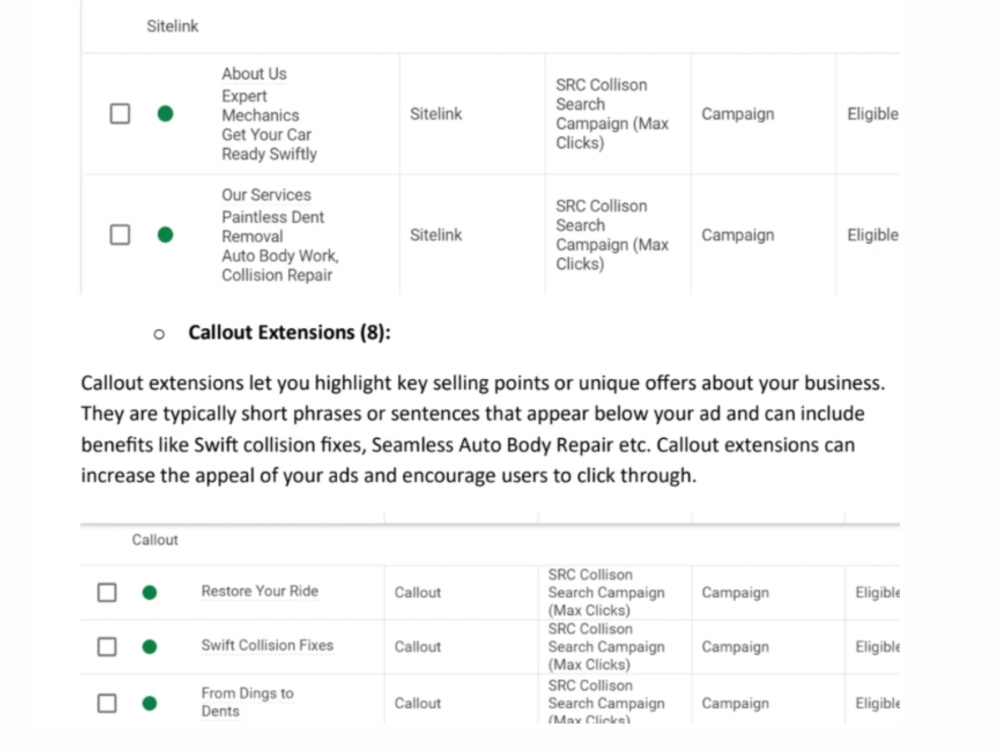
Task: Tick the checkbox for Our Services sitelink
Action: [x=120, y=235]
